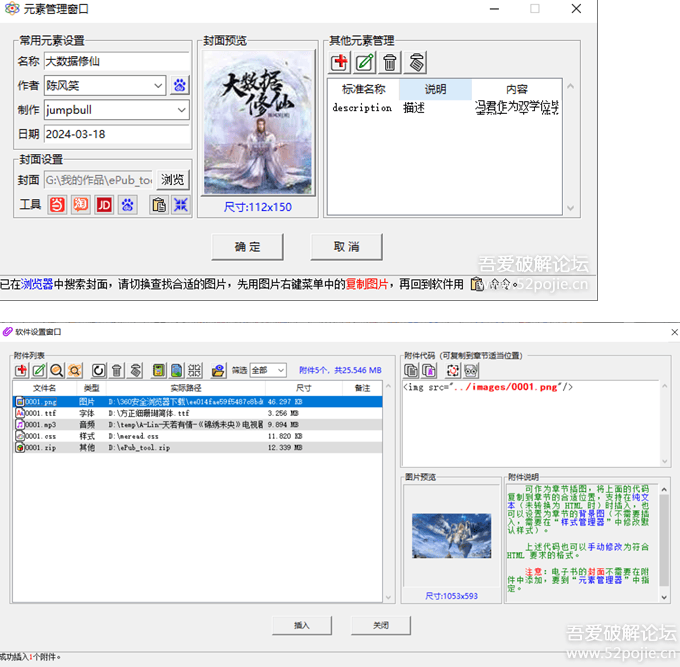Click the 取消 cancel button
Viewport: 680px width, 667px height.
coord(346,247)
